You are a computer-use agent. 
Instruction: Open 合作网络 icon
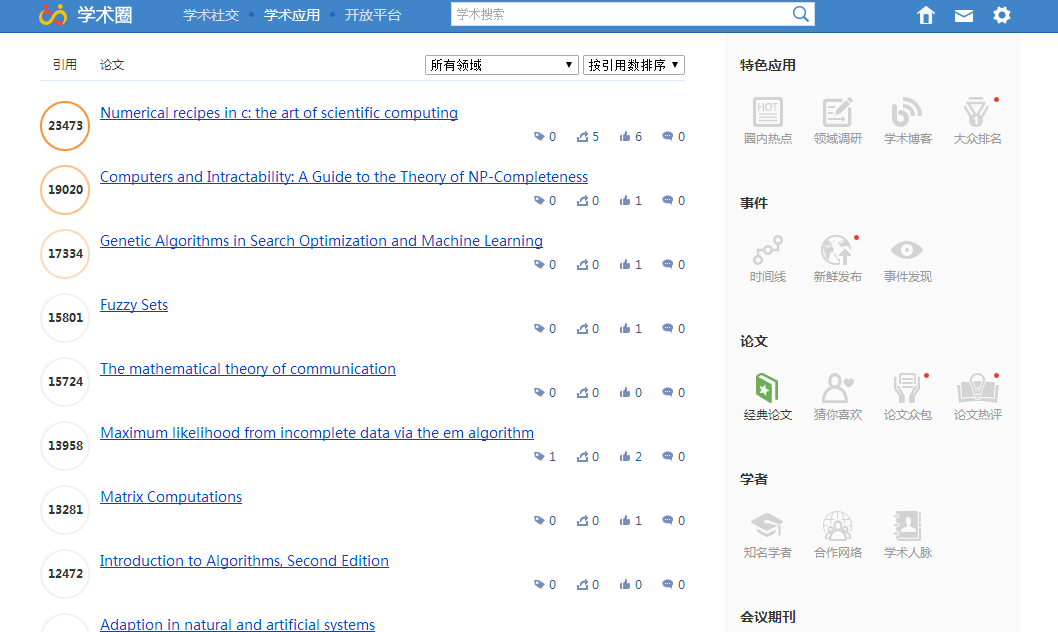837,526
